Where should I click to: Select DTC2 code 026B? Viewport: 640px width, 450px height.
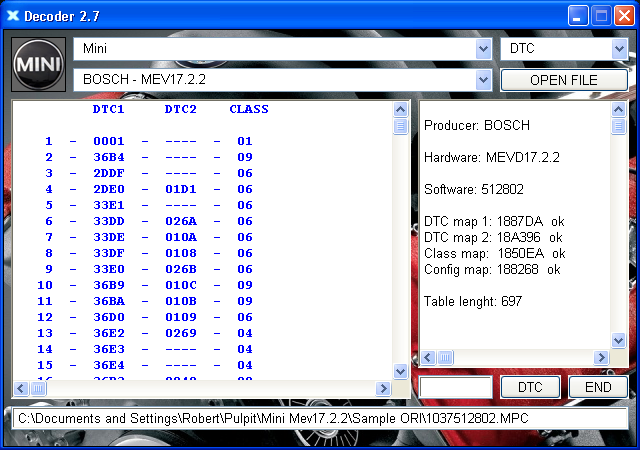pos(181,269)
